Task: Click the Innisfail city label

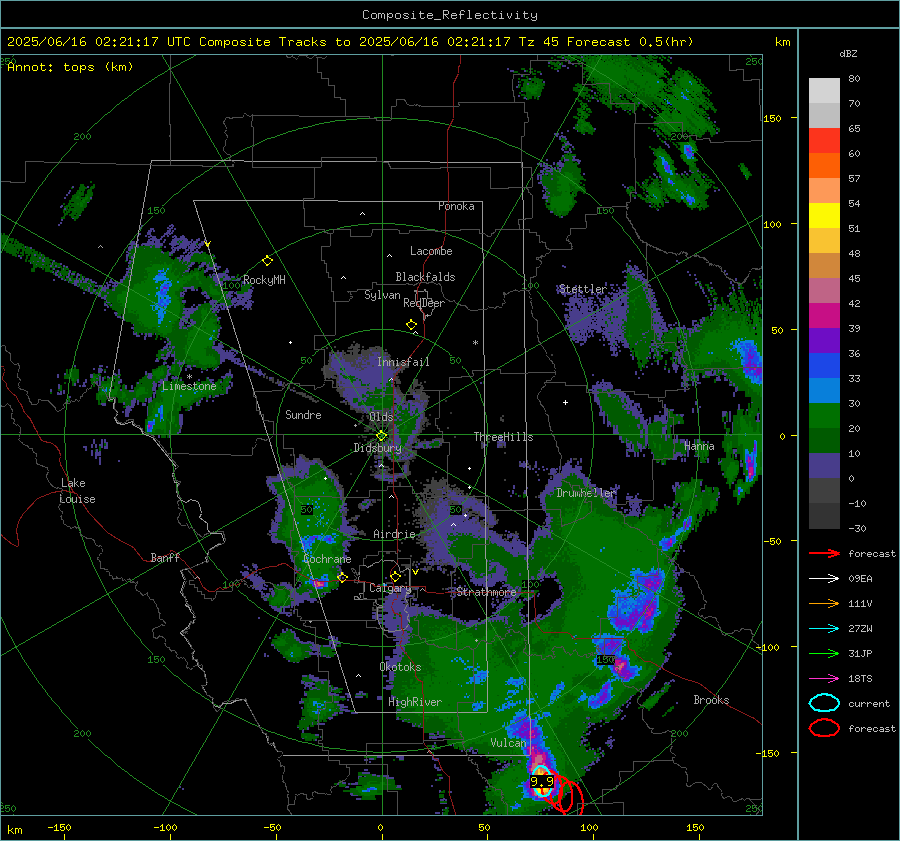Action: [403, 362]
